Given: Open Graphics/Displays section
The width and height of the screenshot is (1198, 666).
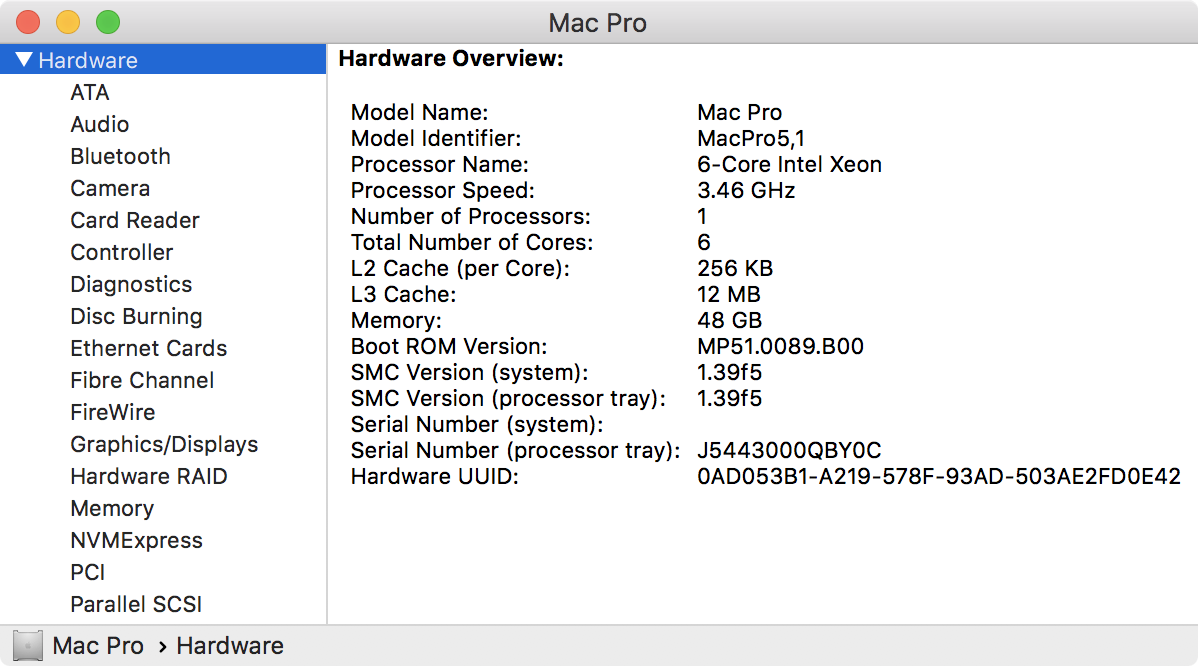Looking at the screenshot, I should 164,445.
